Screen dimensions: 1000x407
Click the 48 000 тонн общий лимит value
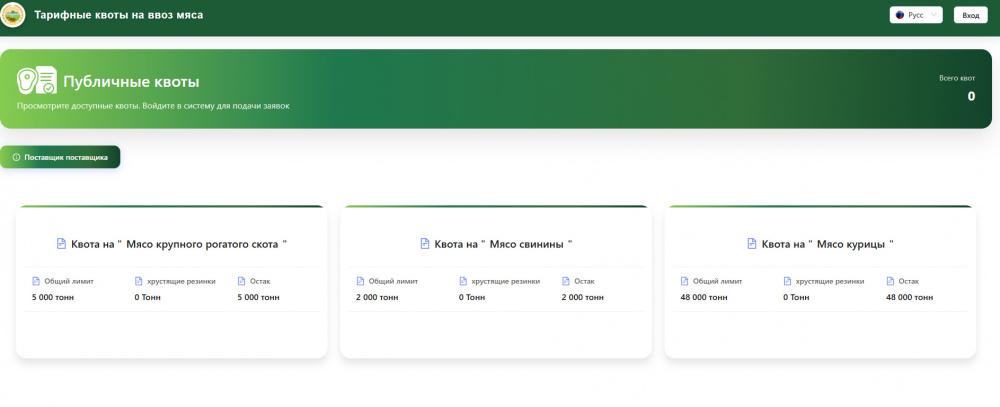click(707, 297)
